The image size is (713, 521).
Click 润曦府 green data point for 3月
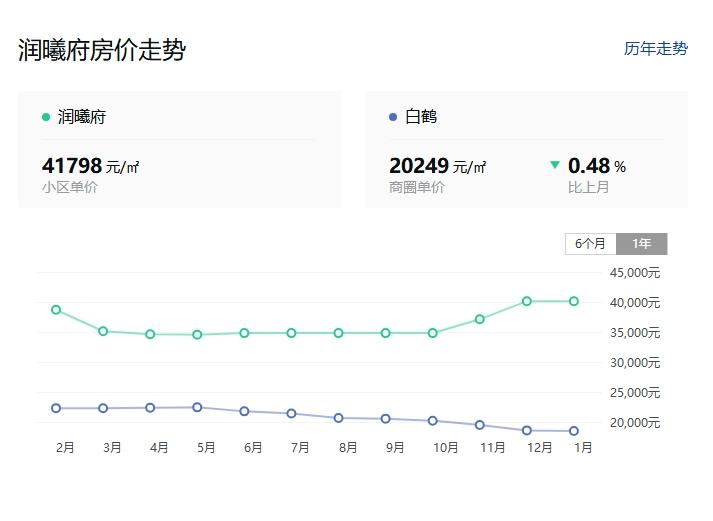point(103,331)
